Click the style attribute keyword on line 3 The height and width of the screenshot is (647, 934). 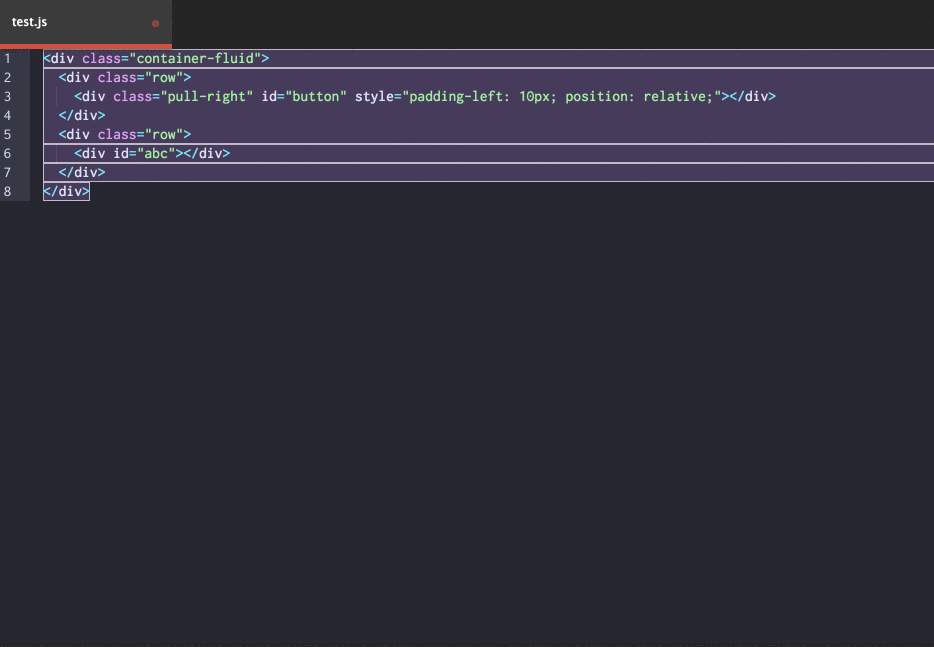[377, 96]
